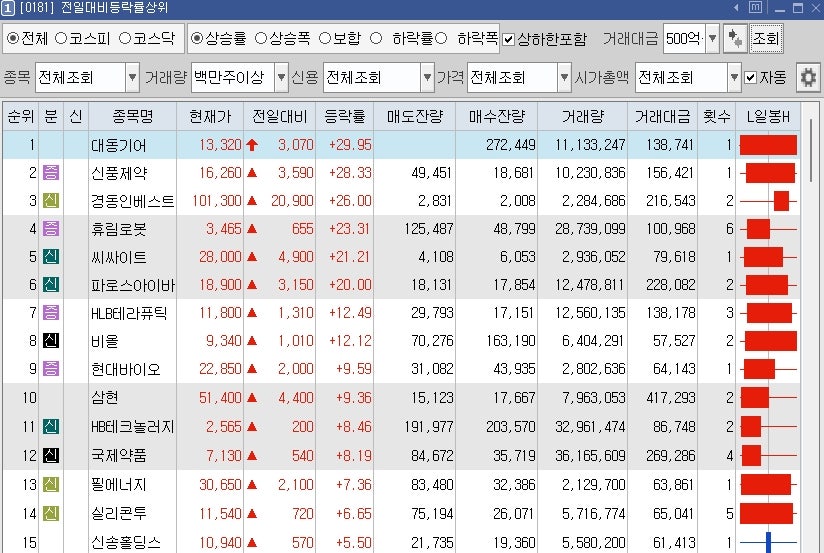824x553 pixels.
Task: Click the 증 badge for 신풍제약
Action: (x=51, y=172)
